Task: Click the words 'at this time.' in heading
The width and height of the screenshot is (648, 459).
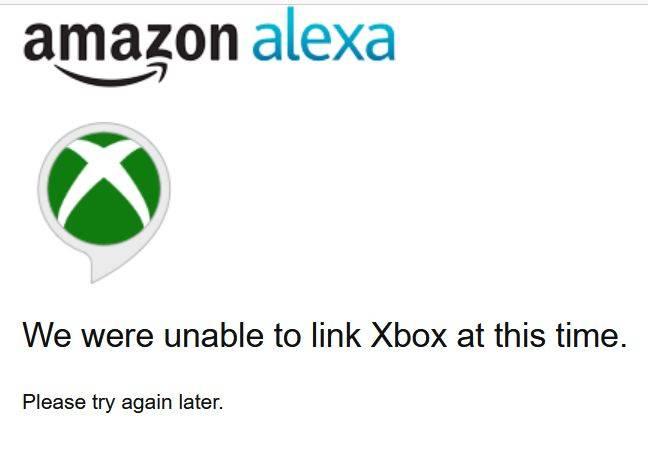Action: pyautogui.click(x=542, y=335)
